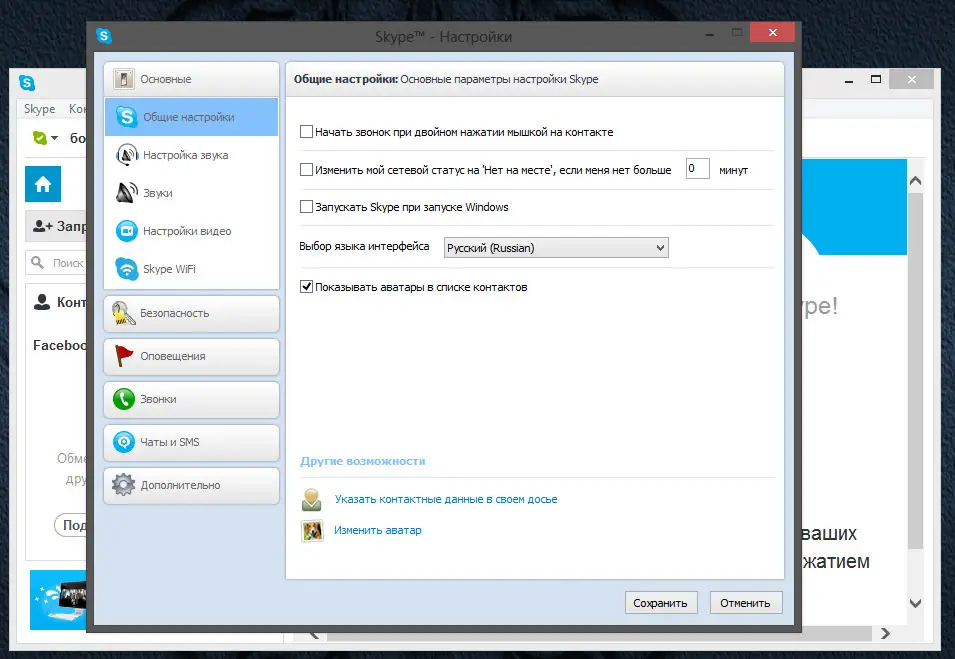Minimize the Skype settings dialog
The width and height of the screenshot is (955, 659).
(710, 34)
